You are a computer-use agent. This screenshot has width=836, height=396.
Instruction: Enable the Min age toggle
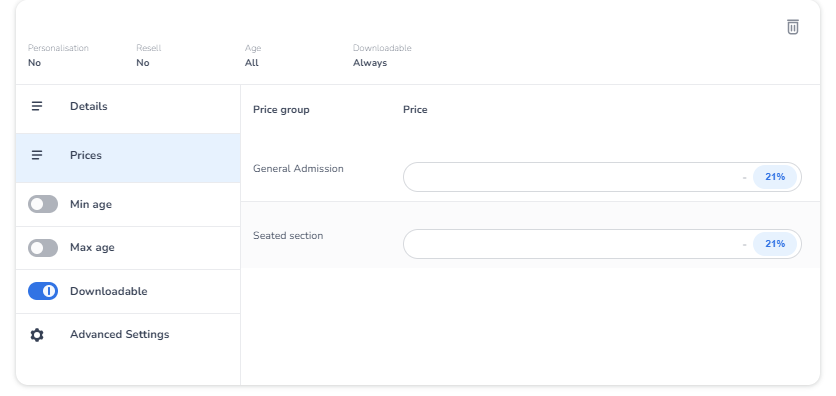click(x=43, y=204)
